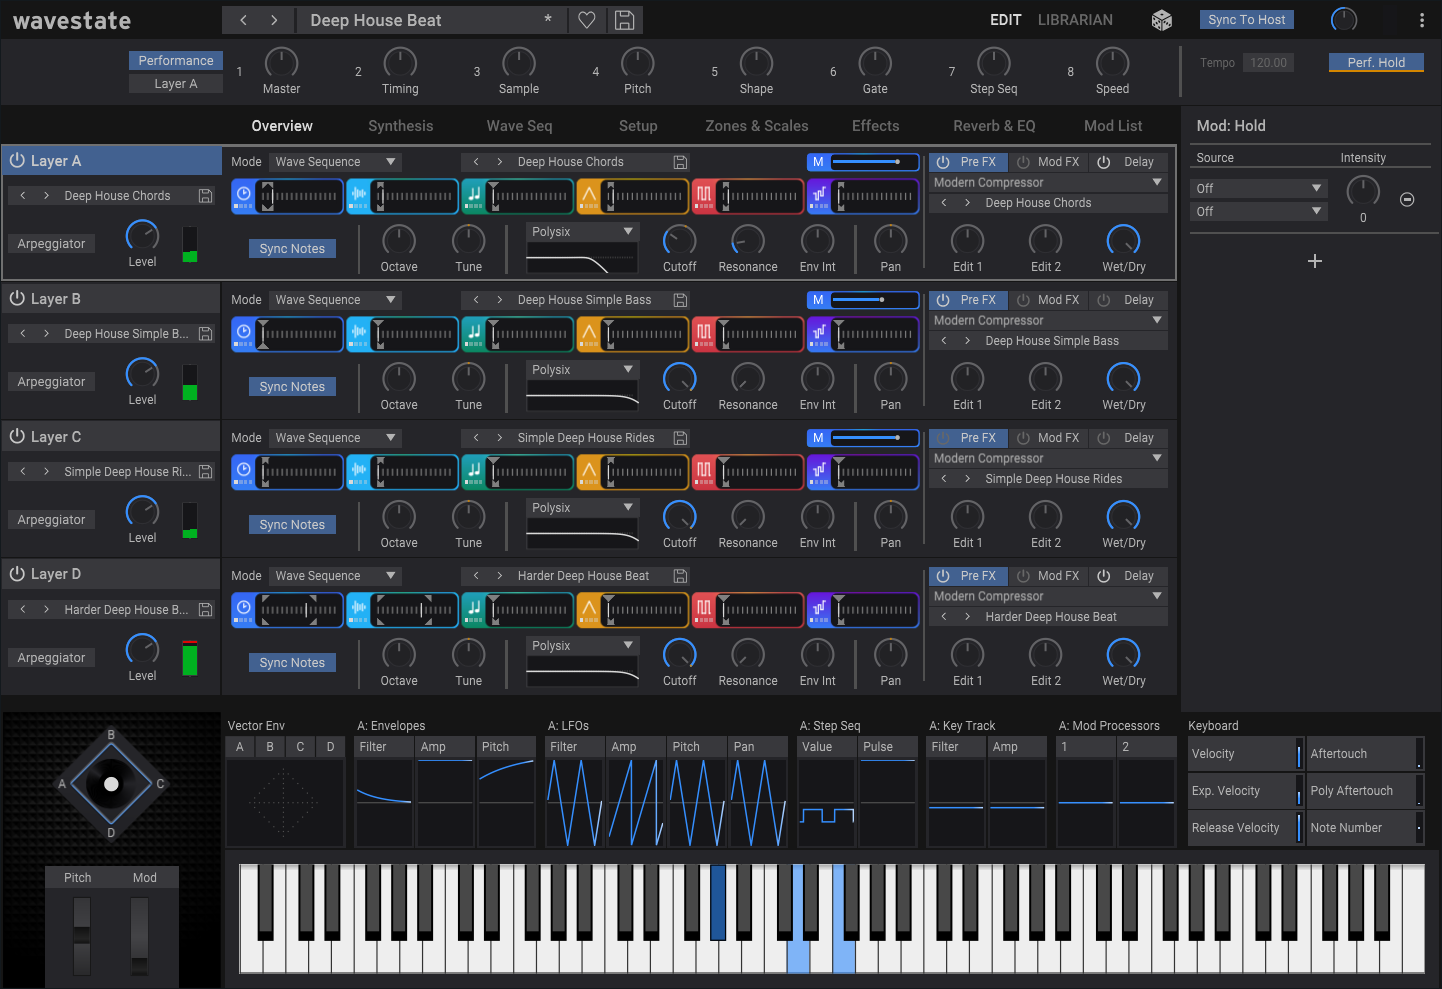
Task: Toggle Layer A Pre FX power
Action: coord(943,162)
